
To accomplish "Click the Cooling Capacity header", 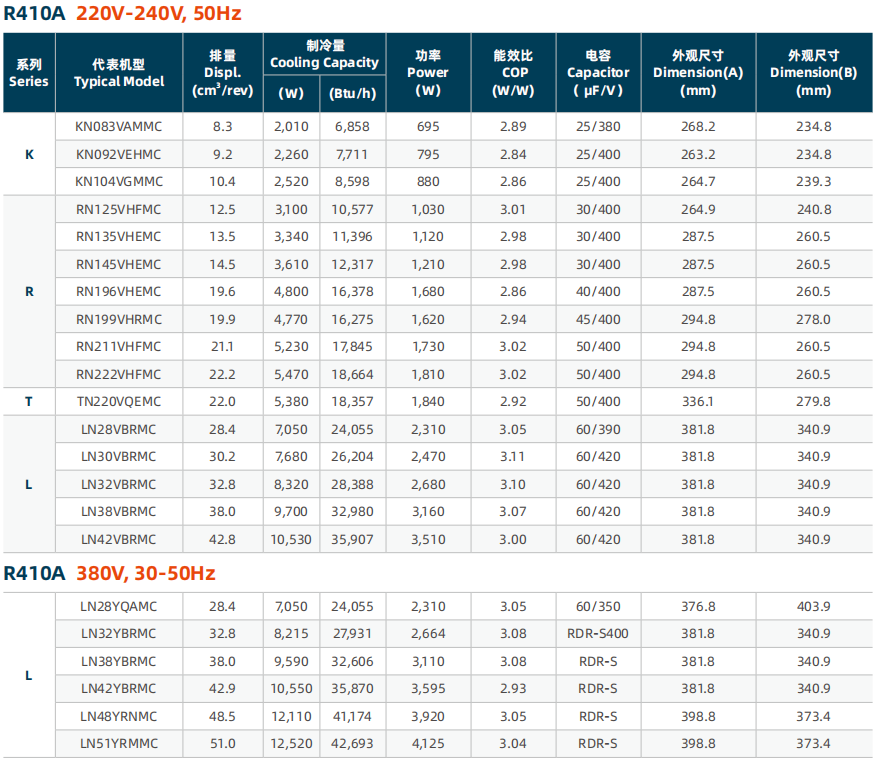I will (x=324, y=54).
